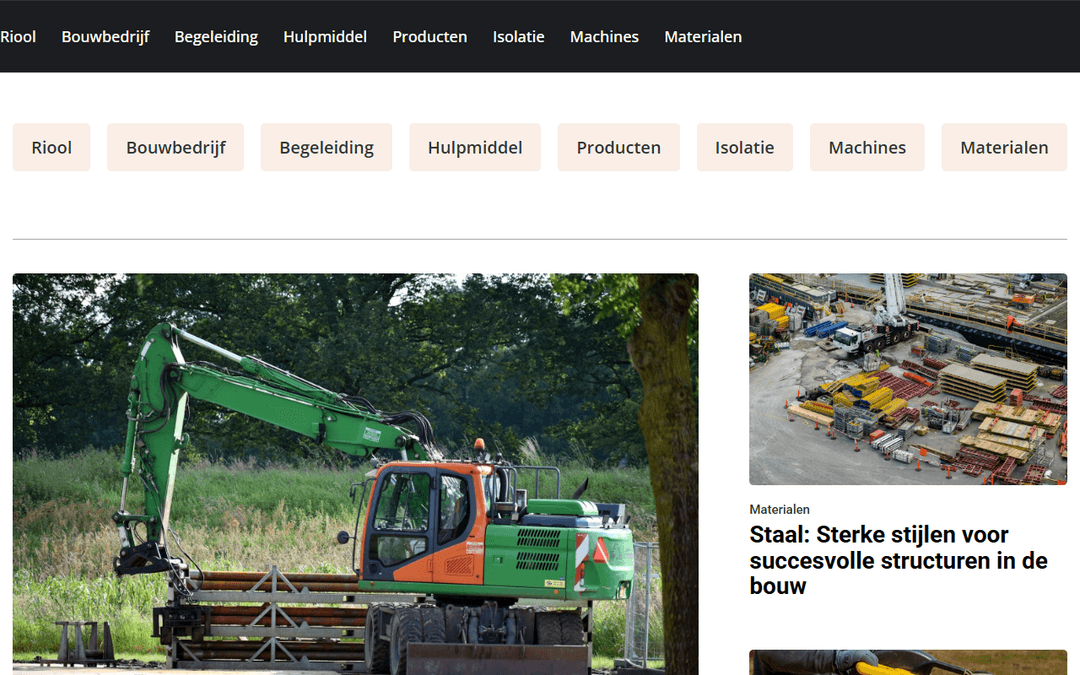Open Begeleiding in the dark navigation bar
Screen dimensions: 1080x675
(216, 37)
